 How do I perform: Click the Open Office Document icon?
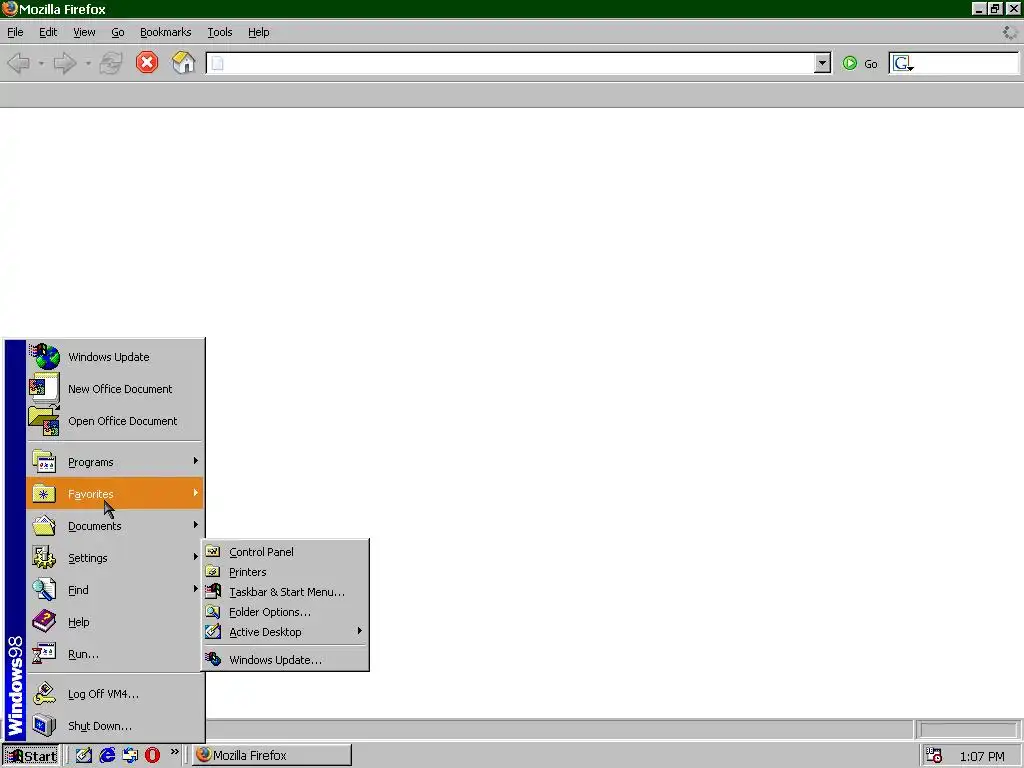pos(44,421)
